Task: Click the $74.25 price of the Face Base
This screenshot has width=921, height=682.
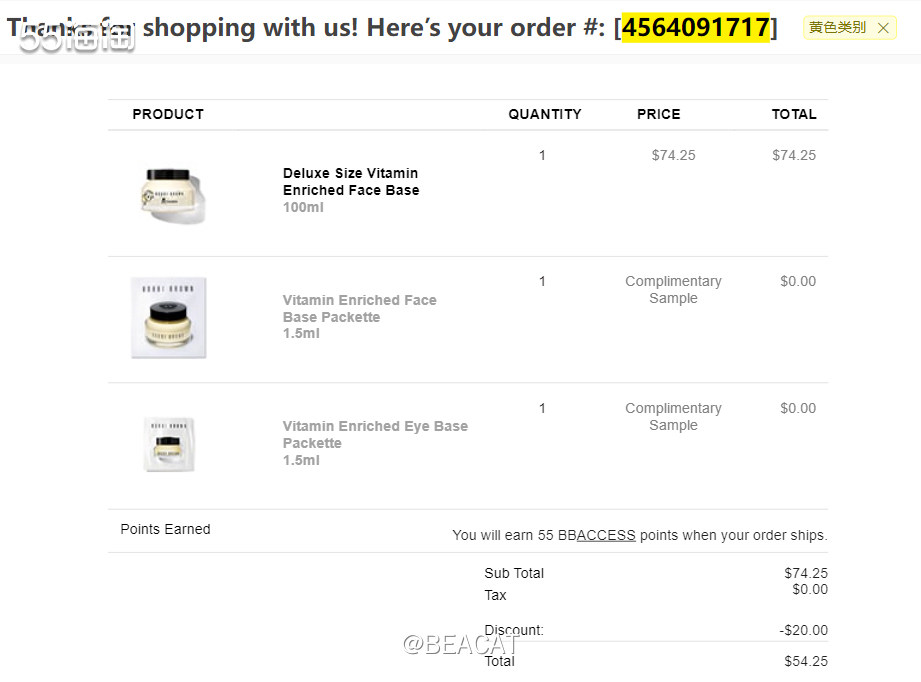Action: pyautogui.click(x=673, y=155)
